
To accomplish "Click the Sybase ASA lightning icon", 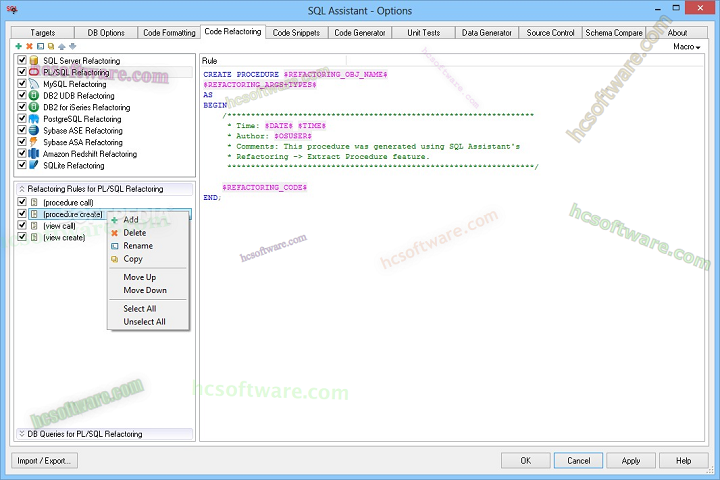I will pos(34,142).
